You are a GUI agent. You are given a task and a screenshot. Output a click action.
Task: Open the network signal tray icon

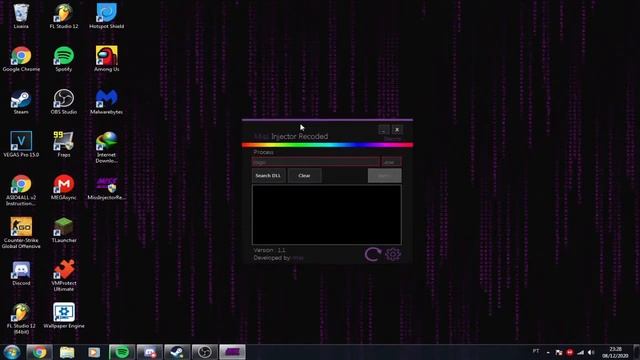(580, 352)
